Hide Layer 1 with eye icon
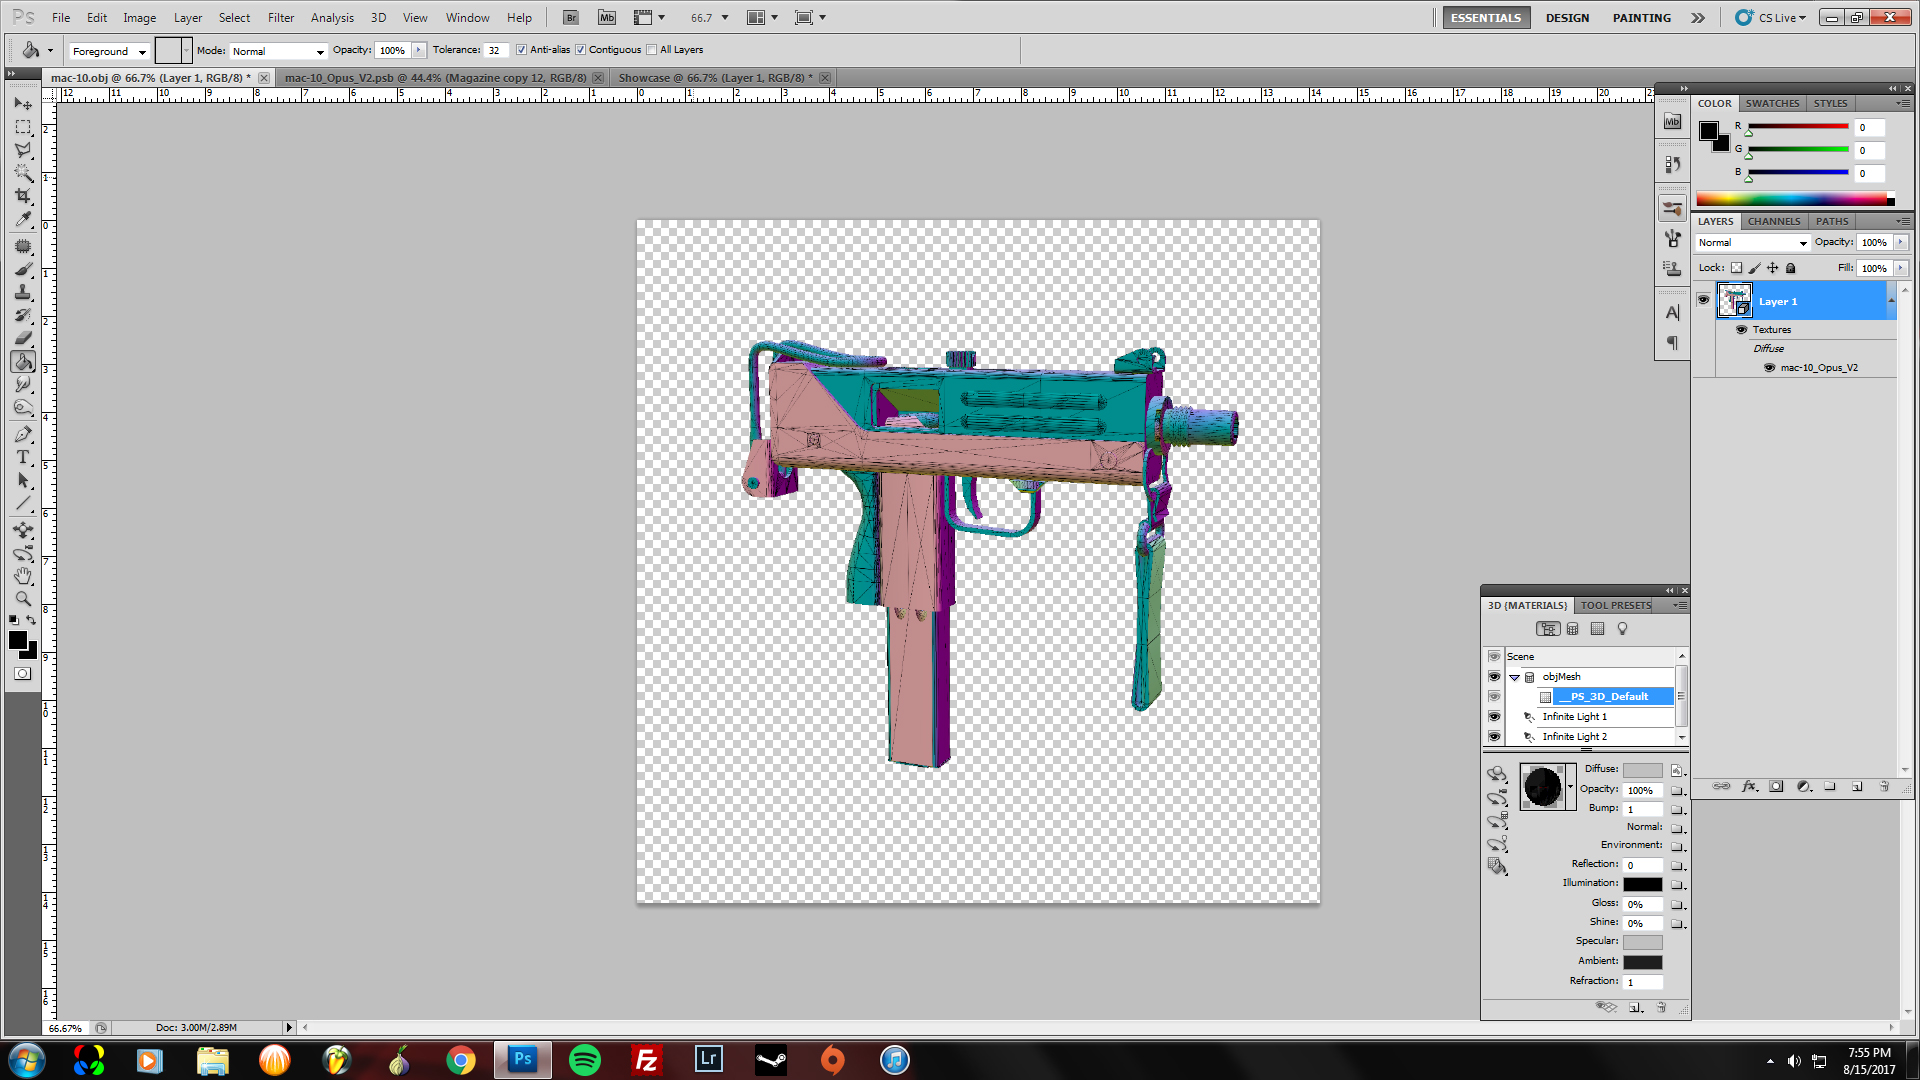This screenshot has height=1080, width=1920. pos(1703,300)
